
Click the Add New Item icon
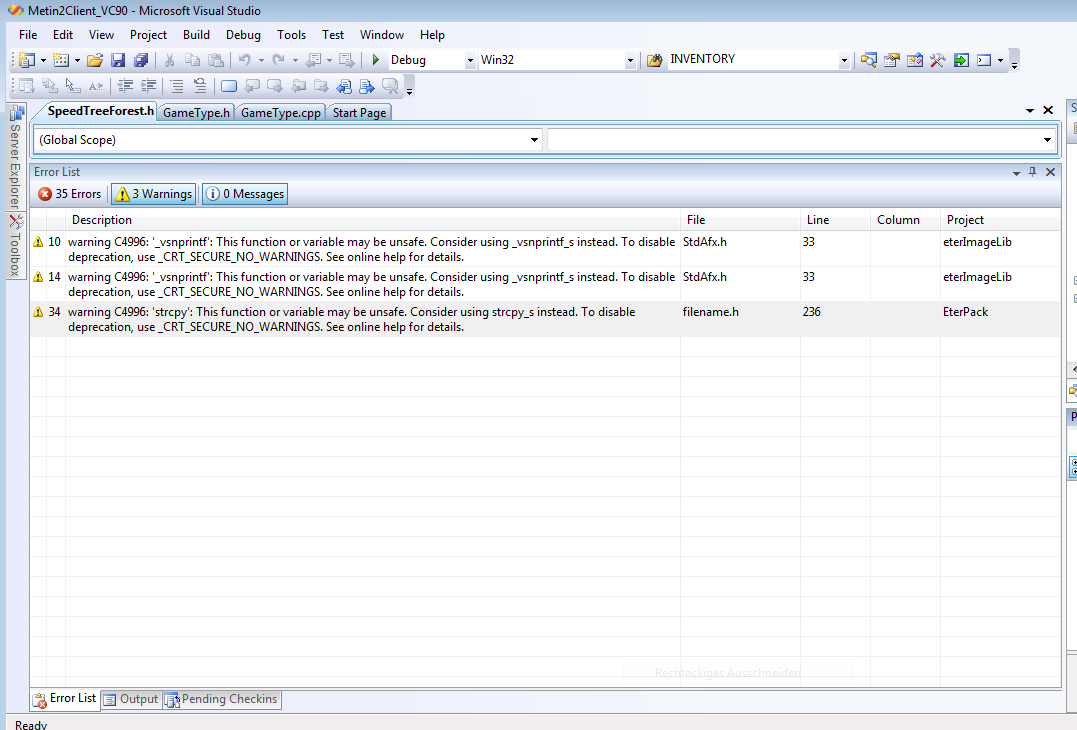61,60
